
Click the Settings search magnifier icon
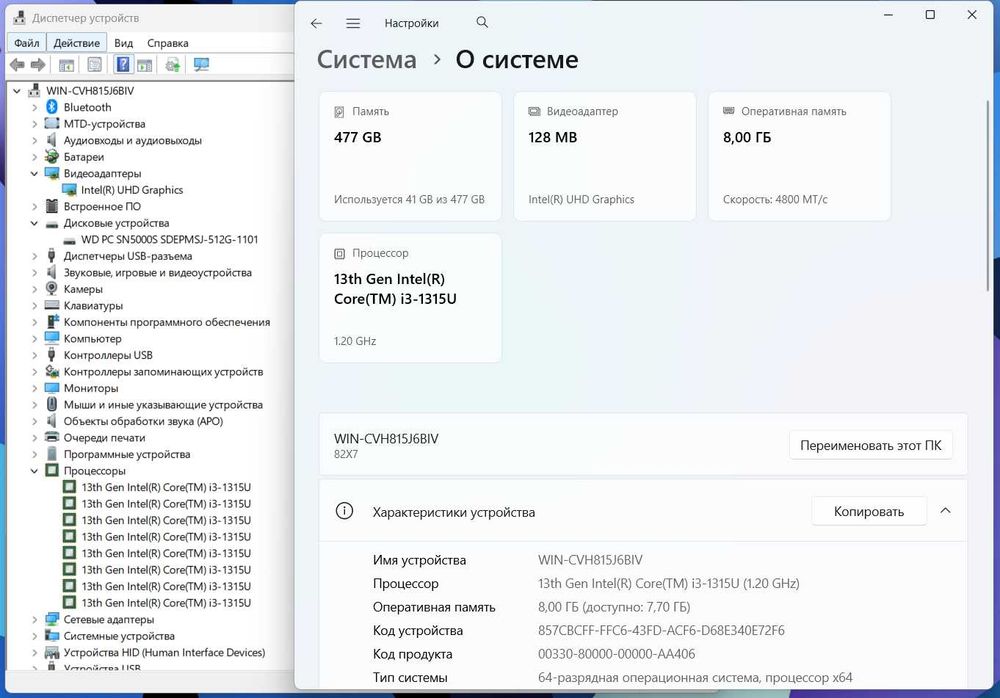[x=482, y=22]
